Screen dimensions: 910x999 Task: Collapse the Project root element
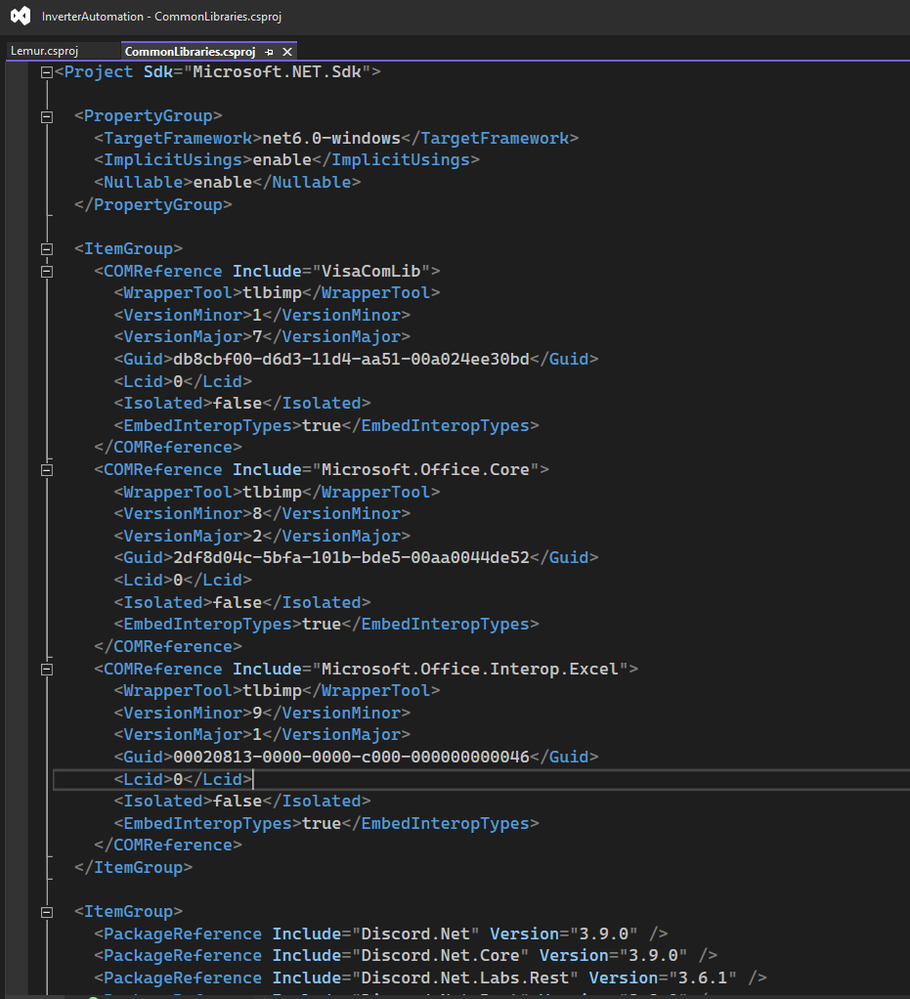pos(47,73)
